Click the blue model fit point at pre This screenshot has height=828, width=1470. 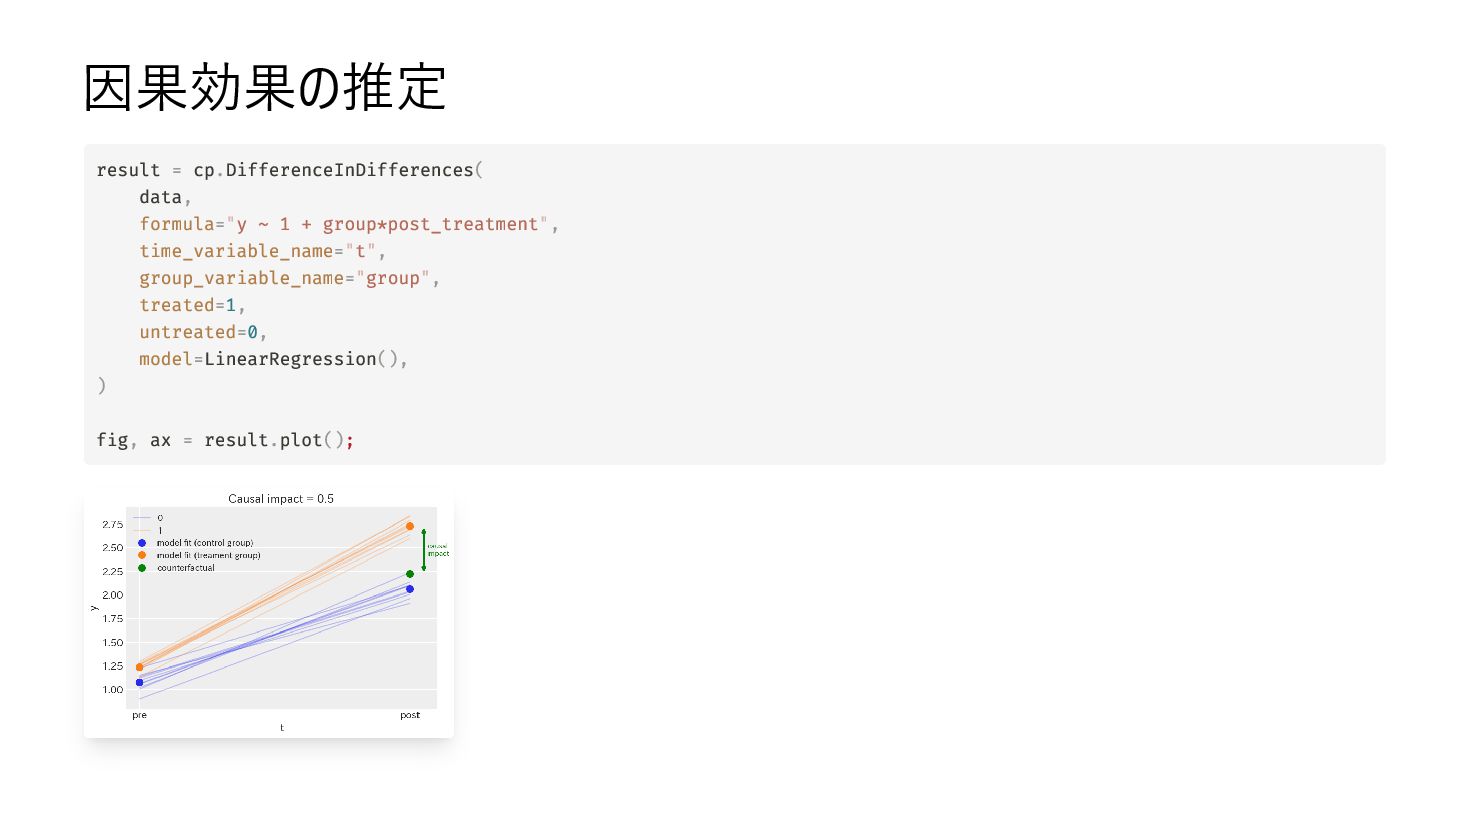point(139,682)
